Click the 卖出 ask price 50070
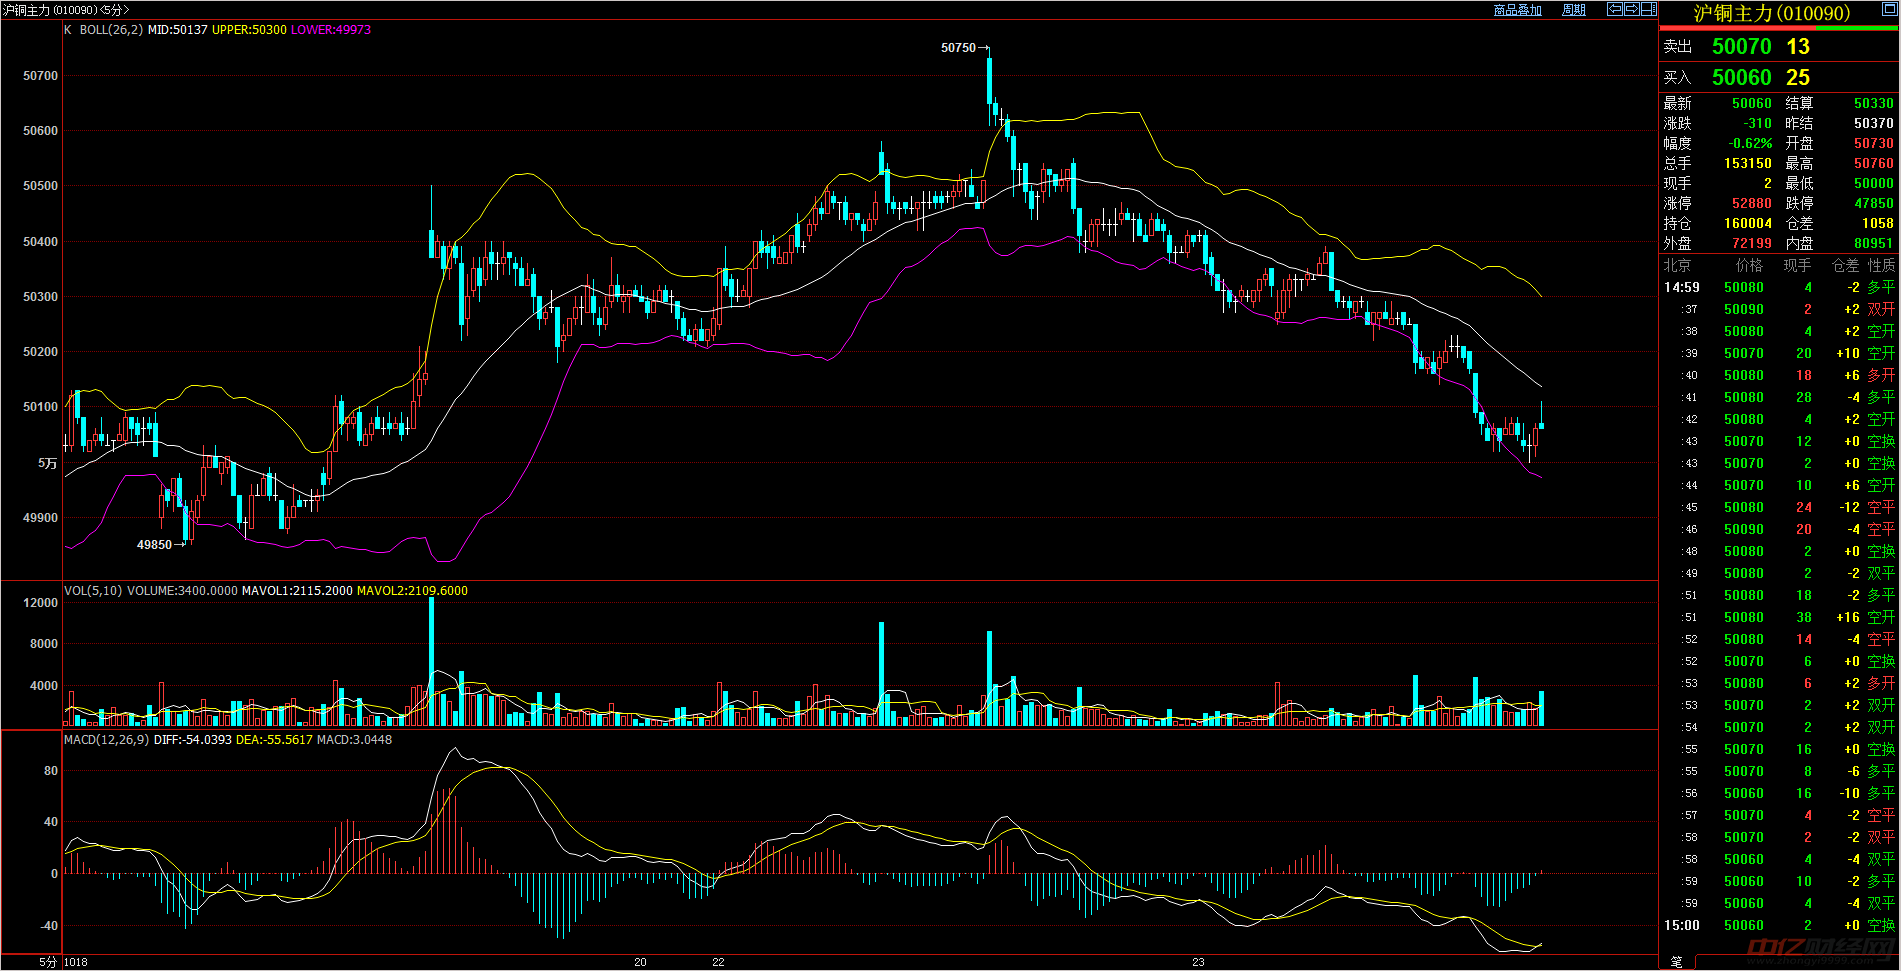The width and height of the screenshot is (1901, 971). point(1741,47)
